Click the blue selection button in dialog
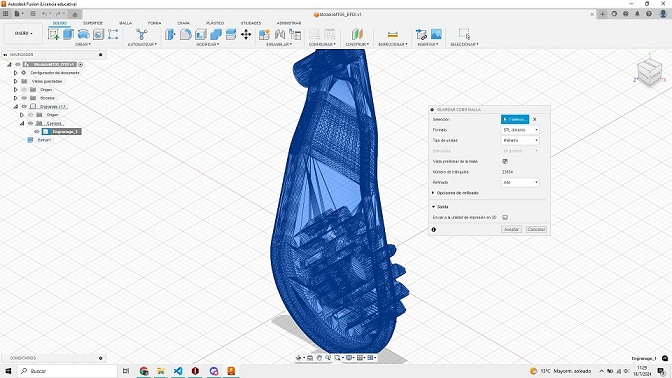The width and height of the screenshot is (672, 378). [515, 119]
